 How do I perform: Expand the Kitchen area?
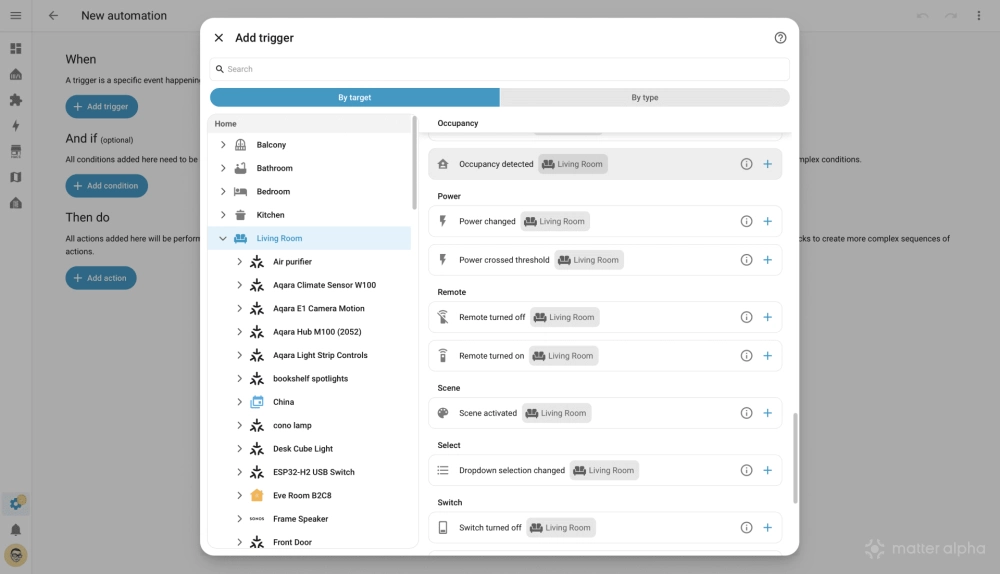(223, 215)
